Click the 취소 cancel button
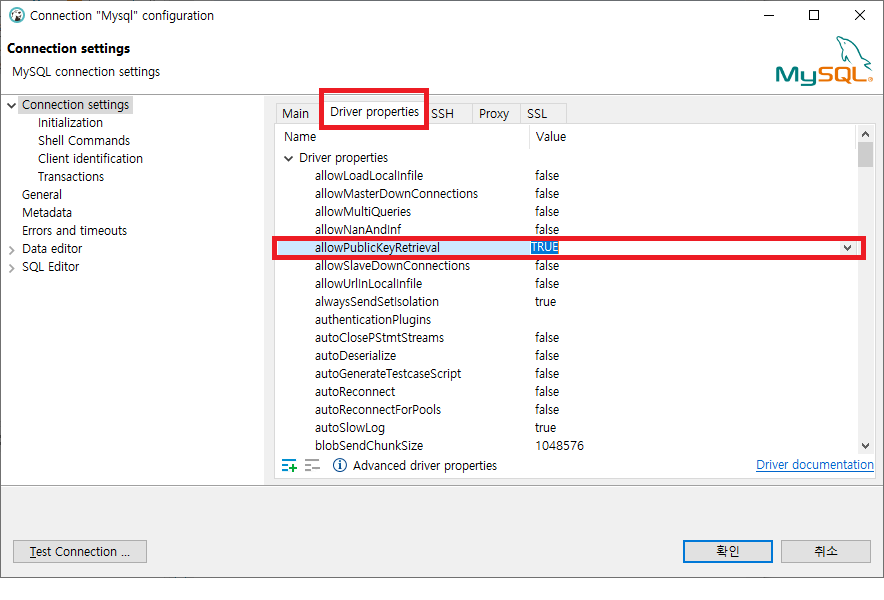 pos(825,551)
